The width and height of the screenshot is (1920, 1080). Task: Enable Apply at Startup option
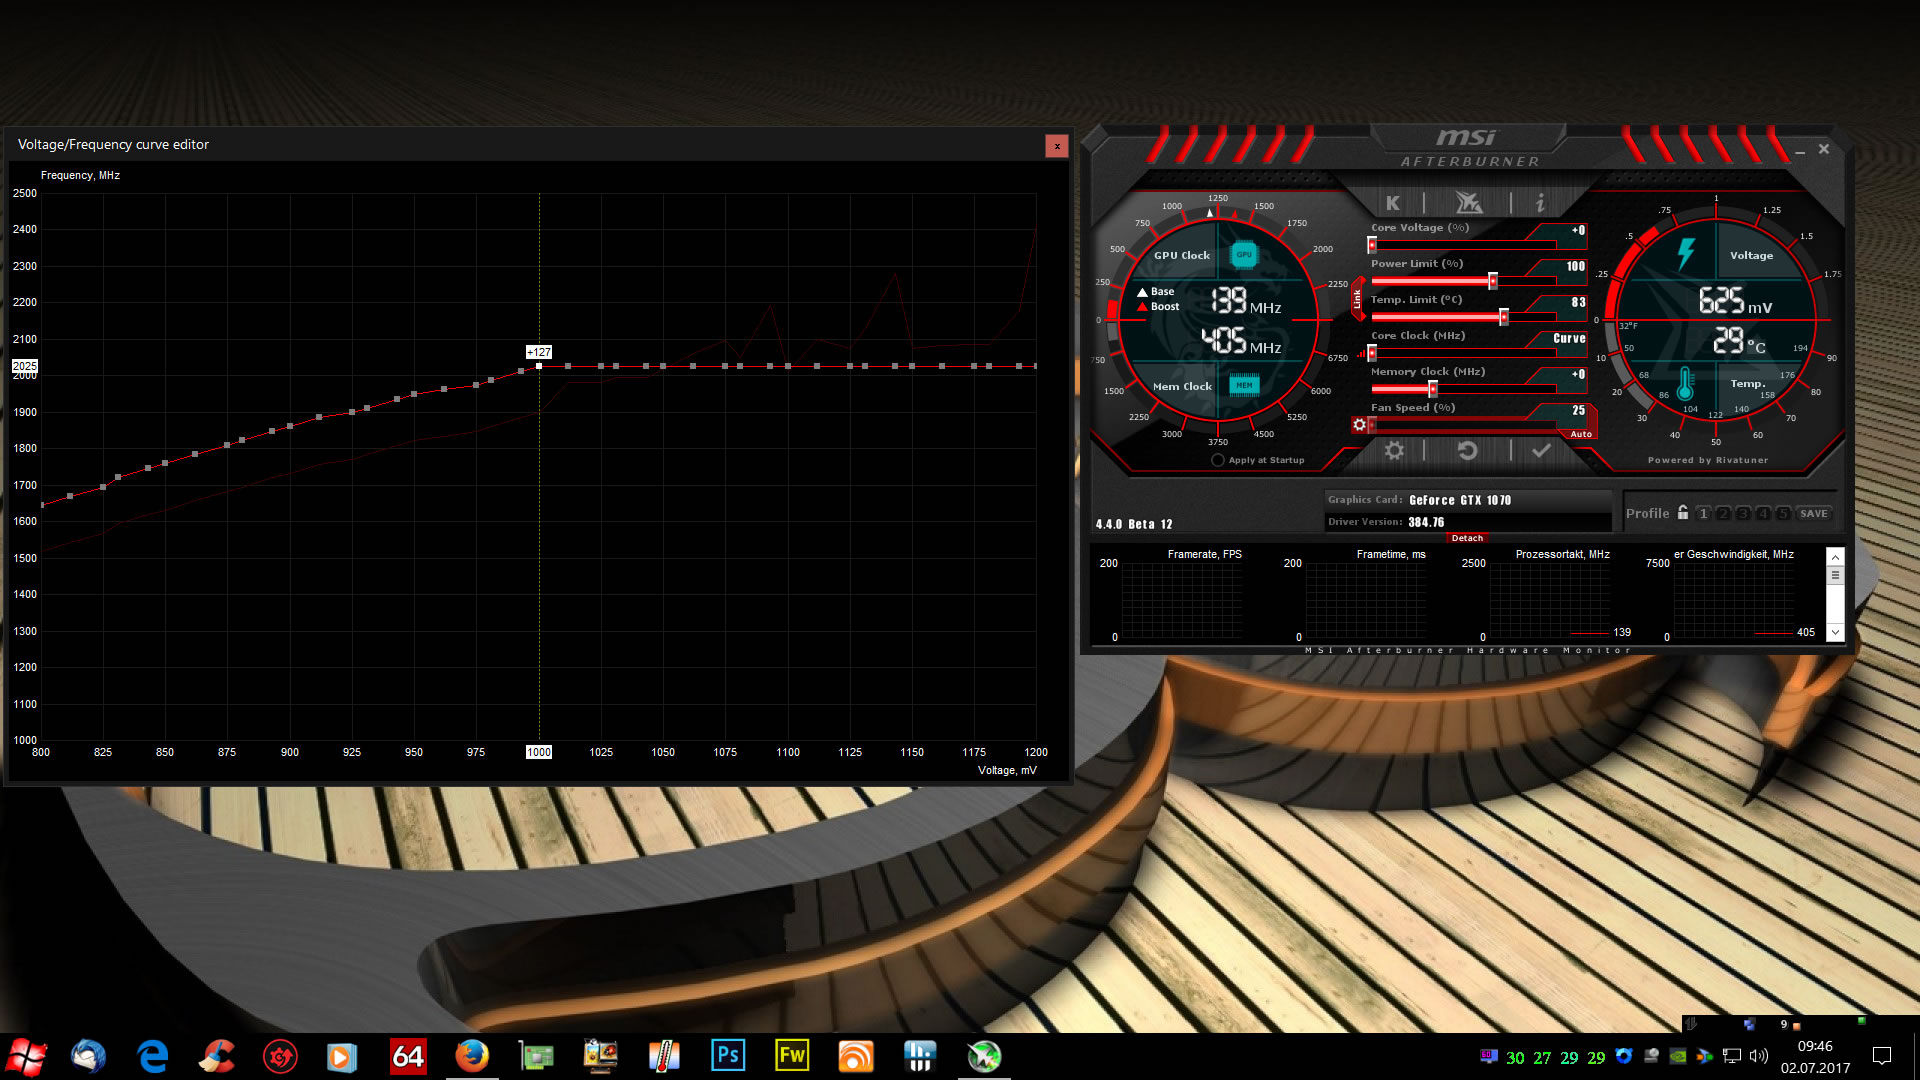(x=1217, y=460)
